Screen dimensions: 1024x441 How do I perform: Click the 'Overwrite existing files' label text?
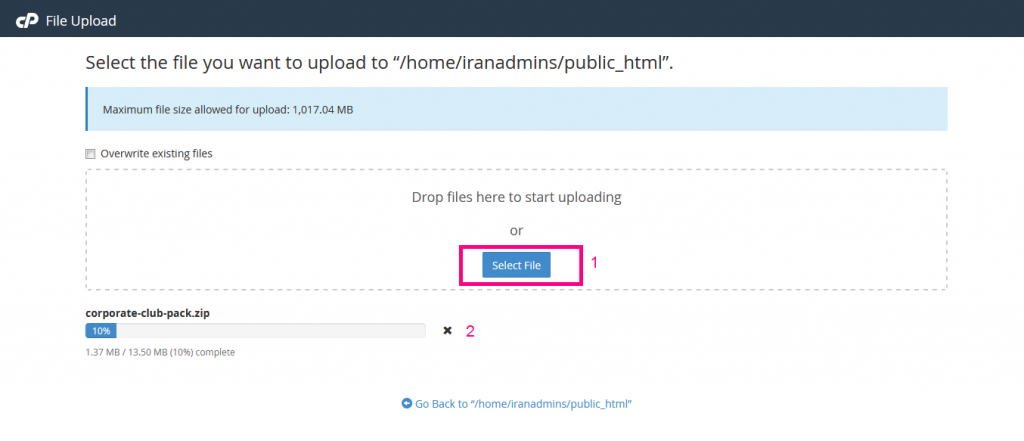156,154
